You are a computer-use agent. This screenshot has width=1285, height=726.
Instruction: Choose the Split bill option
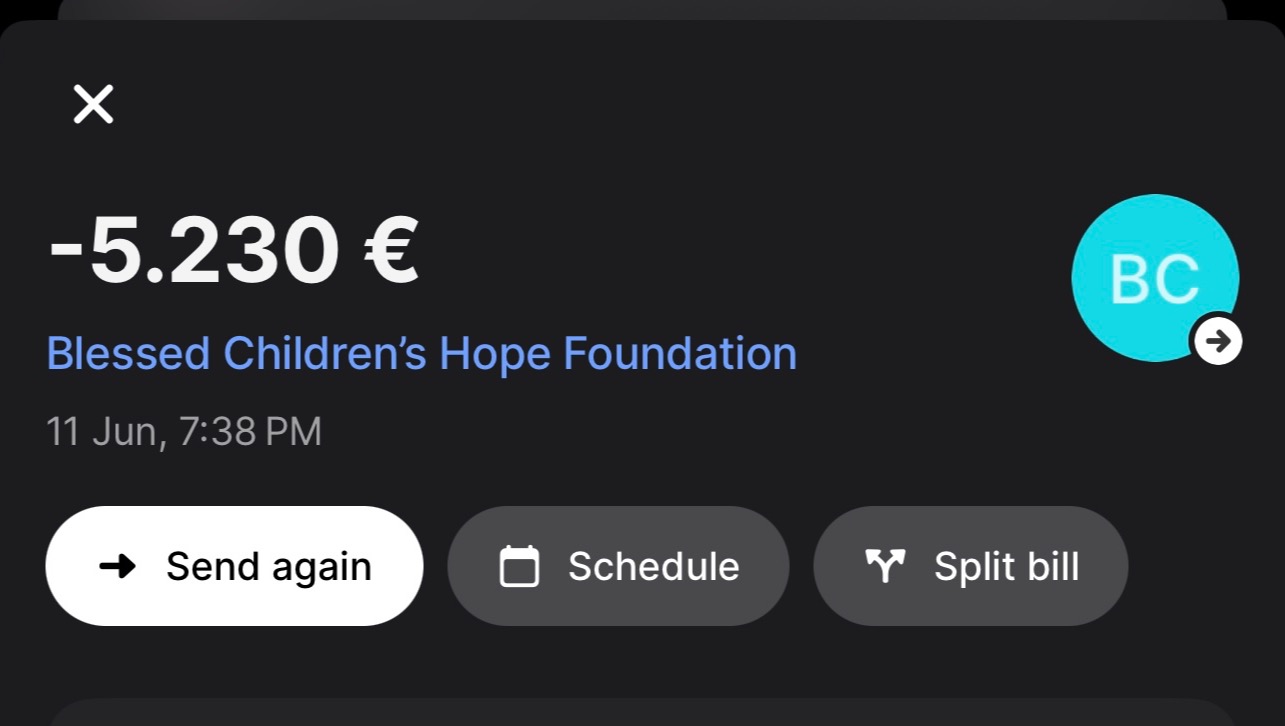[x=971, y=566]
